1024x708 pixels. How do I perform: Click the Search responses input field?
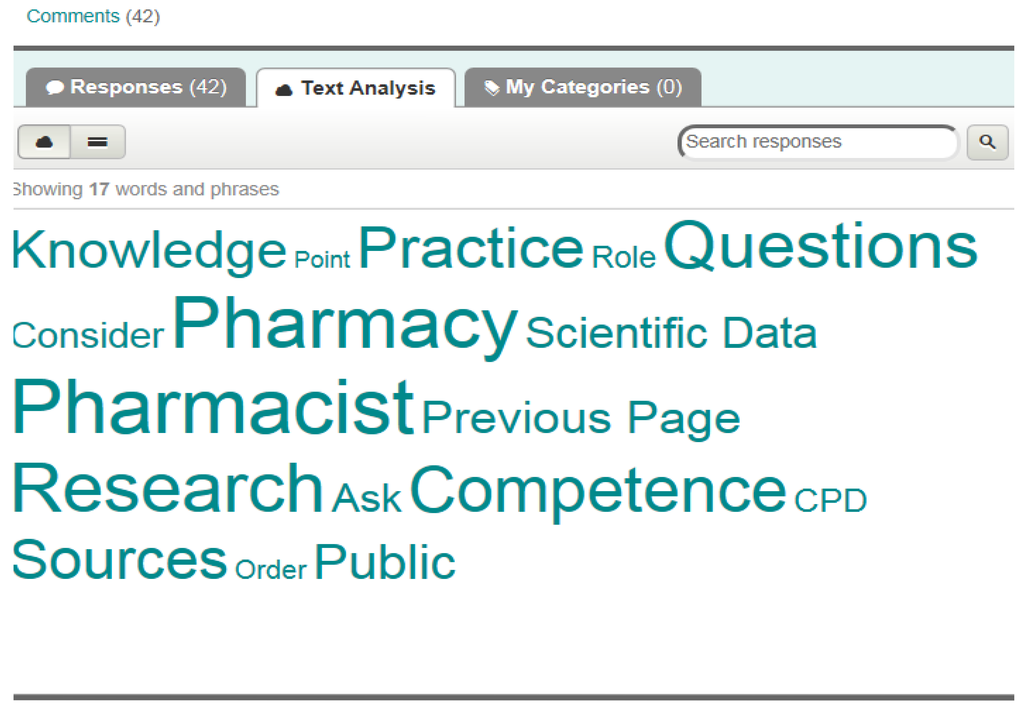(x=818, y=142)
